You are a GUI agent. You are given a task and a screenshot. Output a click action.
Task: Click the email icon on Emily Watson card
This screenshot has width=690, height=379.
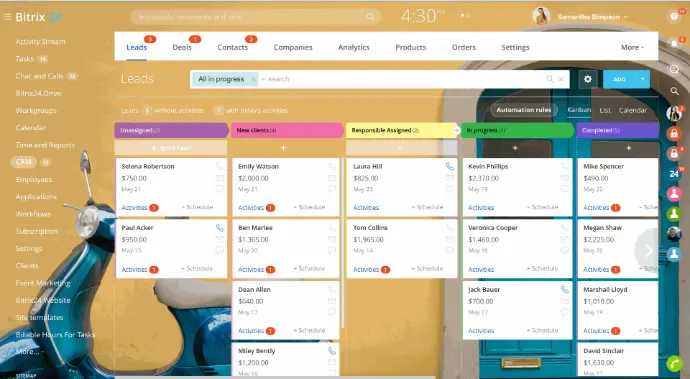tap(332, 178)
